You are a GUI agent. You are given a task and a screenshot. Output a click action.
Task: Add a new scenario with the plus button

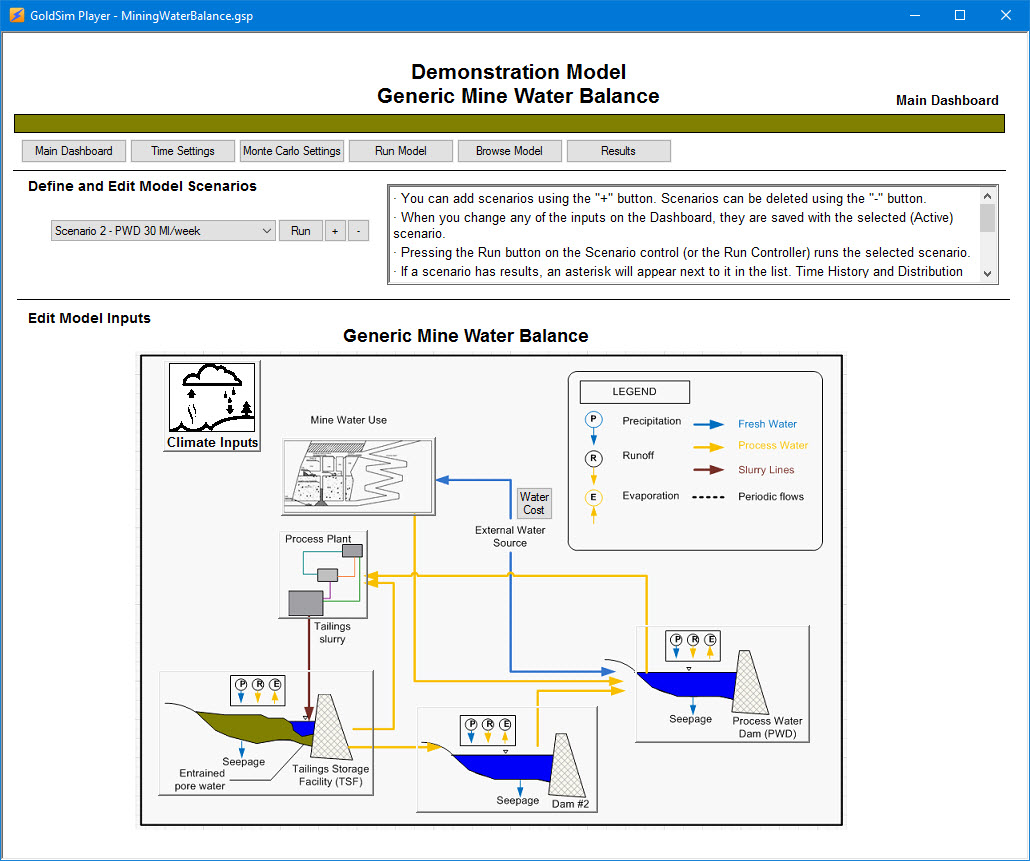pos(335,230)
